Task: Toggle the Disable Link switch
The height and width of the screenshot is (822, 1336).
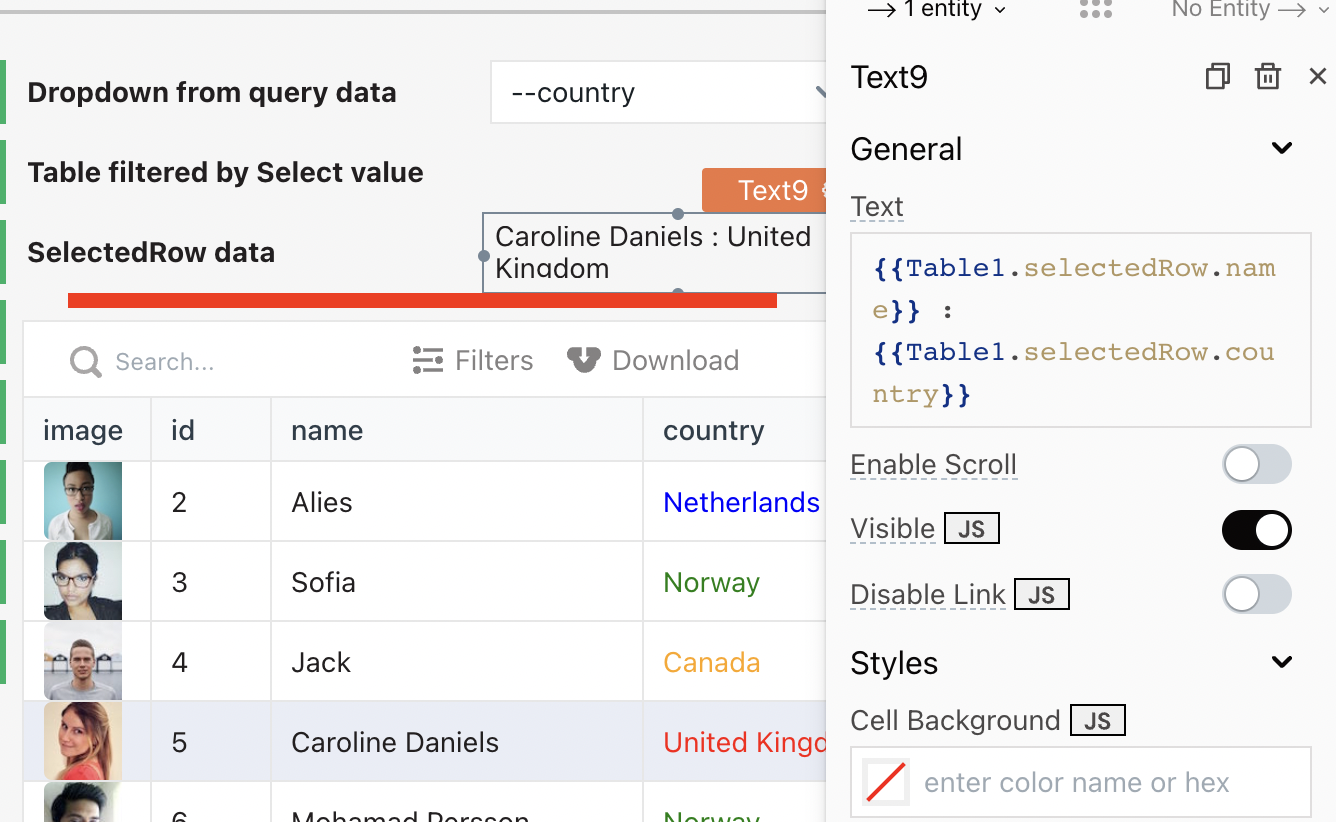Action: coord(1256,595)
